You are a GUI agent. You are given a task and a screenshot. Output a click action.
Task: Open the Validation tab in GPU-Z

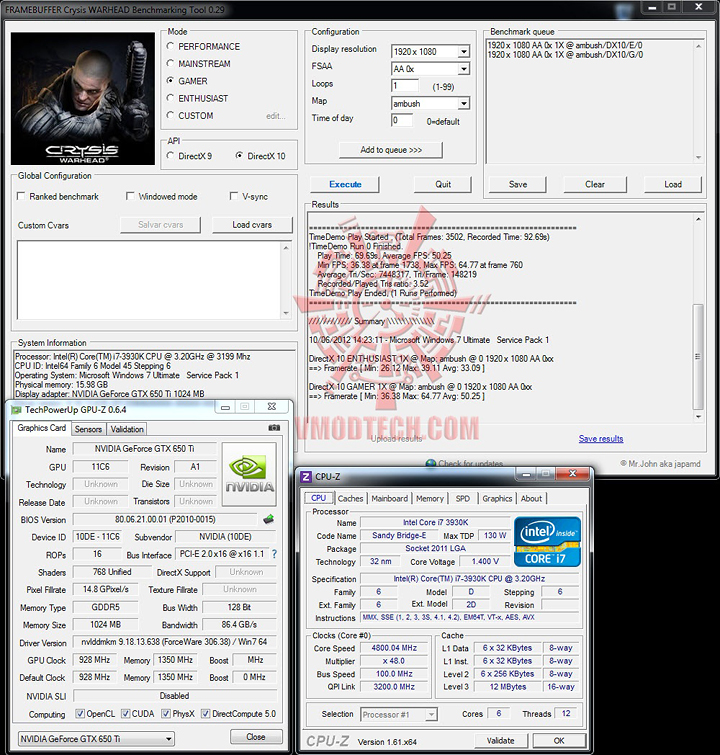tap(127, 429)
